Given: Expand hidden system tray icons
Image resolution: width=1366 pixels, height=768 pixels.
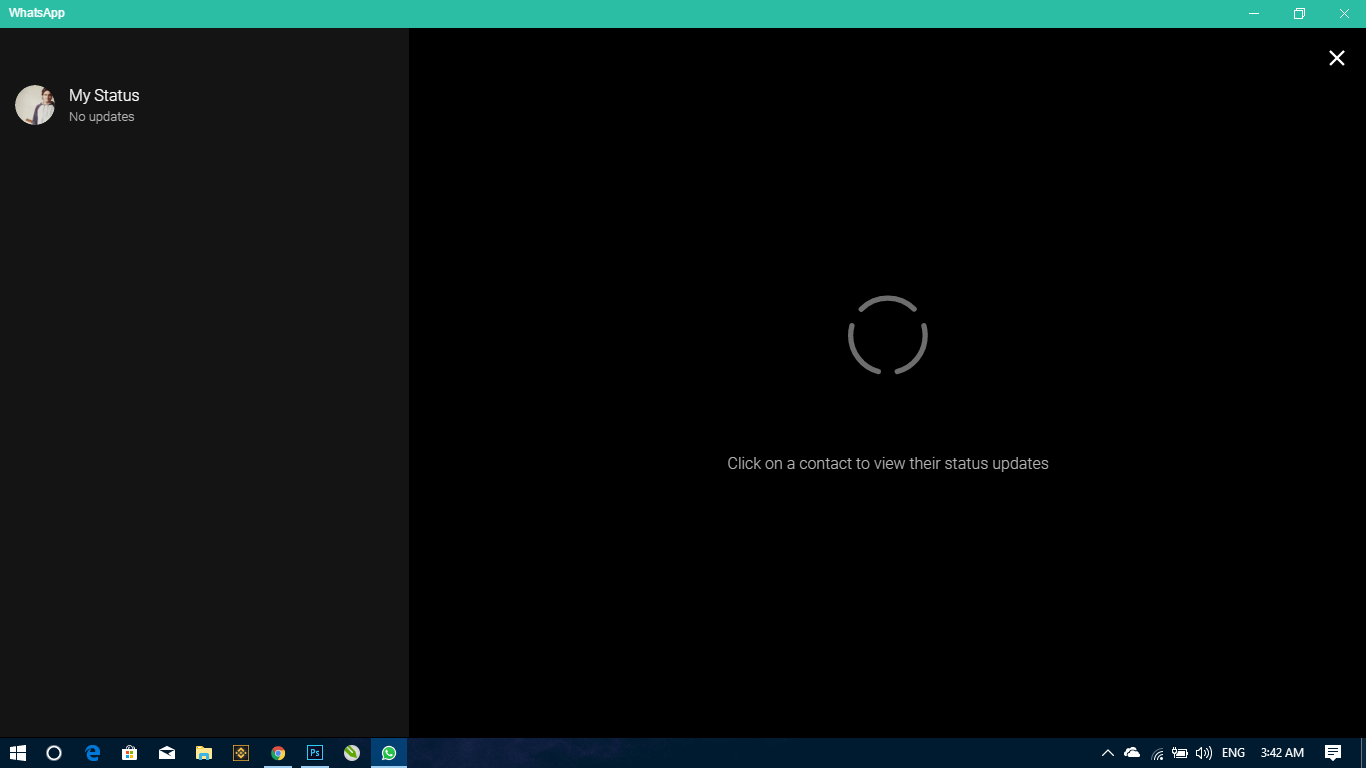Looking at the screenshot, I should (1107, 753).
